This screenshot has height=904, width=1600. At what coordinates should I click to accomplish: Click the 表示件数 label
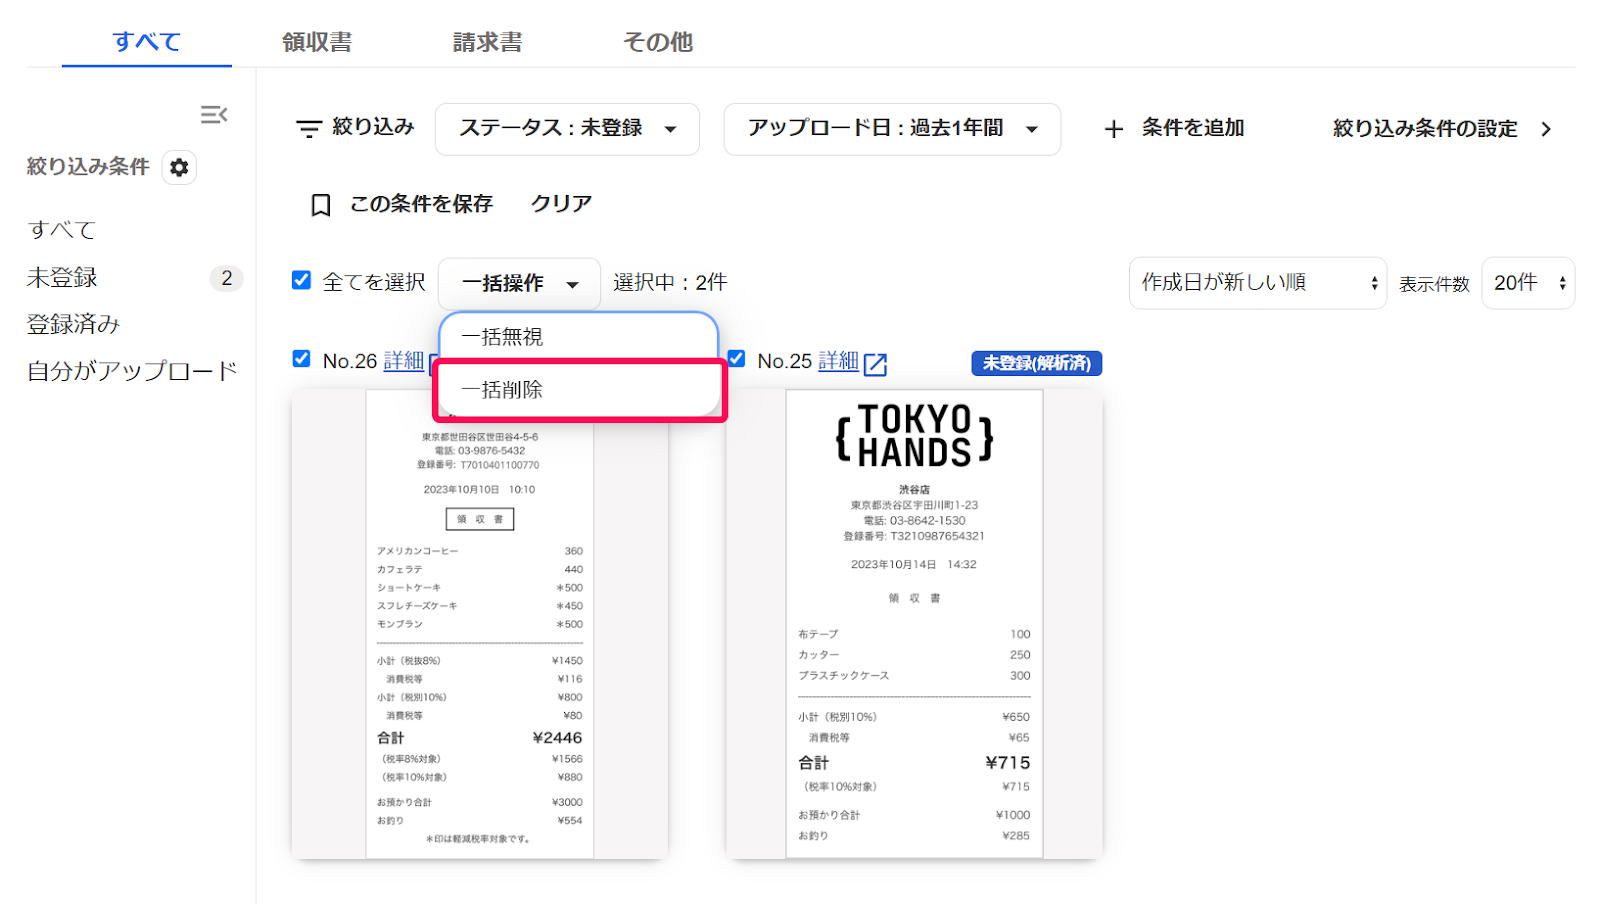[x=1434, y=285]
